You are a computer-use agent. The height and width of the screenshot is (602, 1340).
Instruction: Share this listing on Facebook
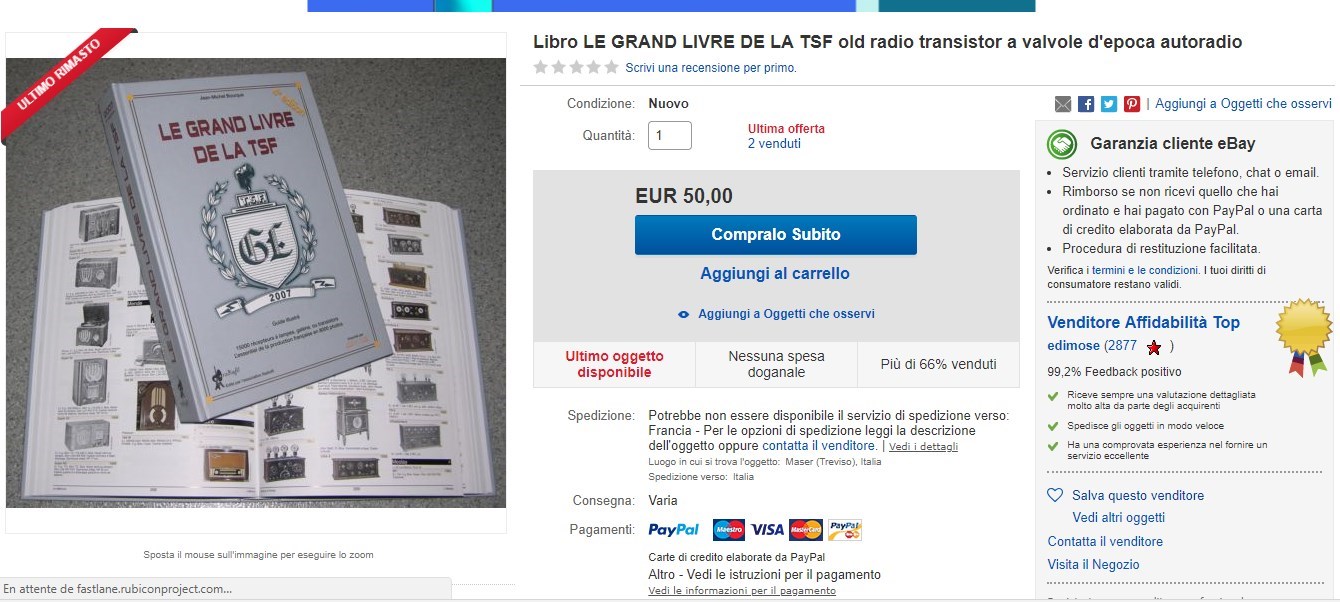coord(1086,104)
